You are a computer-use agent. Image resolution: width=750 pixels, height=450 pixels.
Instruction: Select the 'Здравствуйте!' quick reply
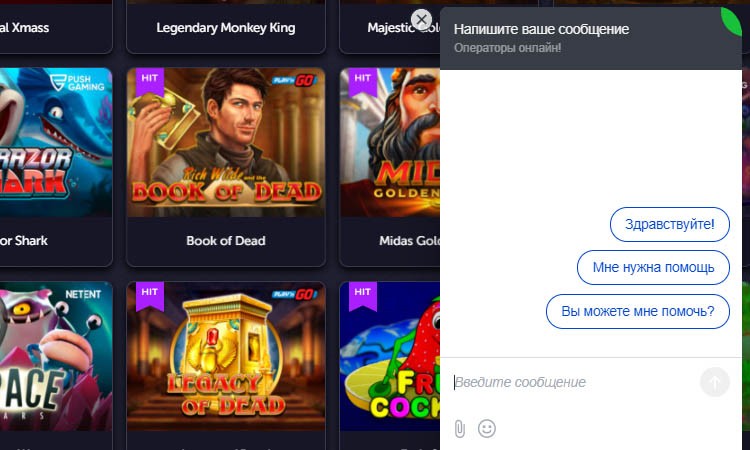pyautogui.click(x=670, y=224)
